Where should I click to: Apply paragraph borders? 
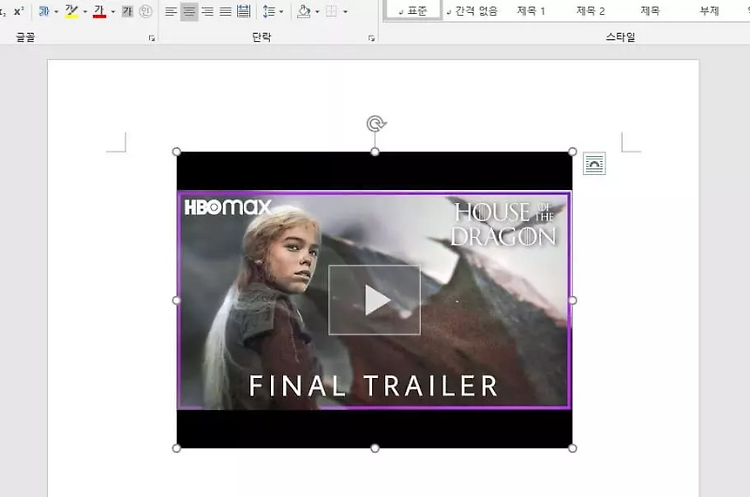(x=331, y=11)
